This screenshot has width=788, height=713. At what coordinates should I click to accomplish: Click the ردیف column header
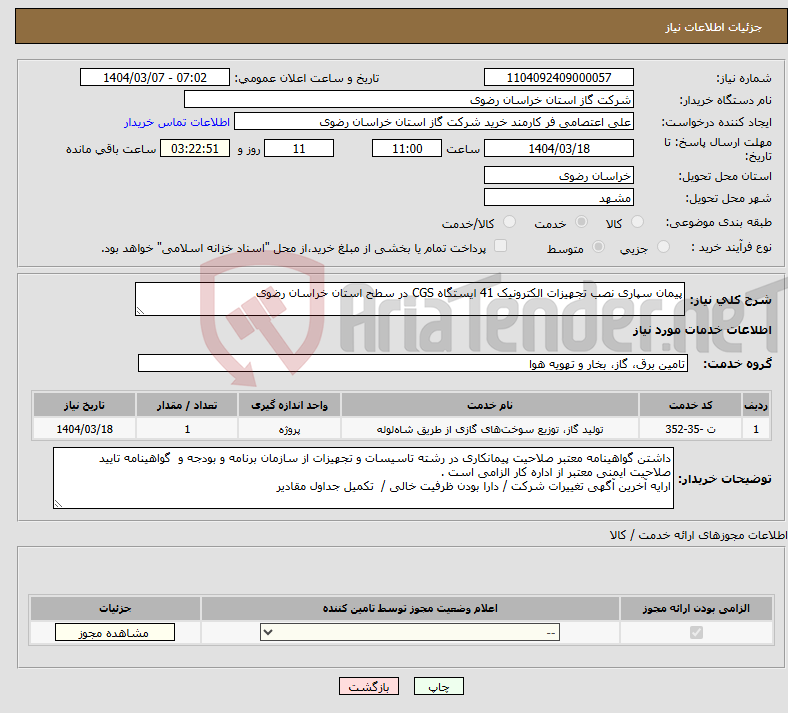click(756, 405)
